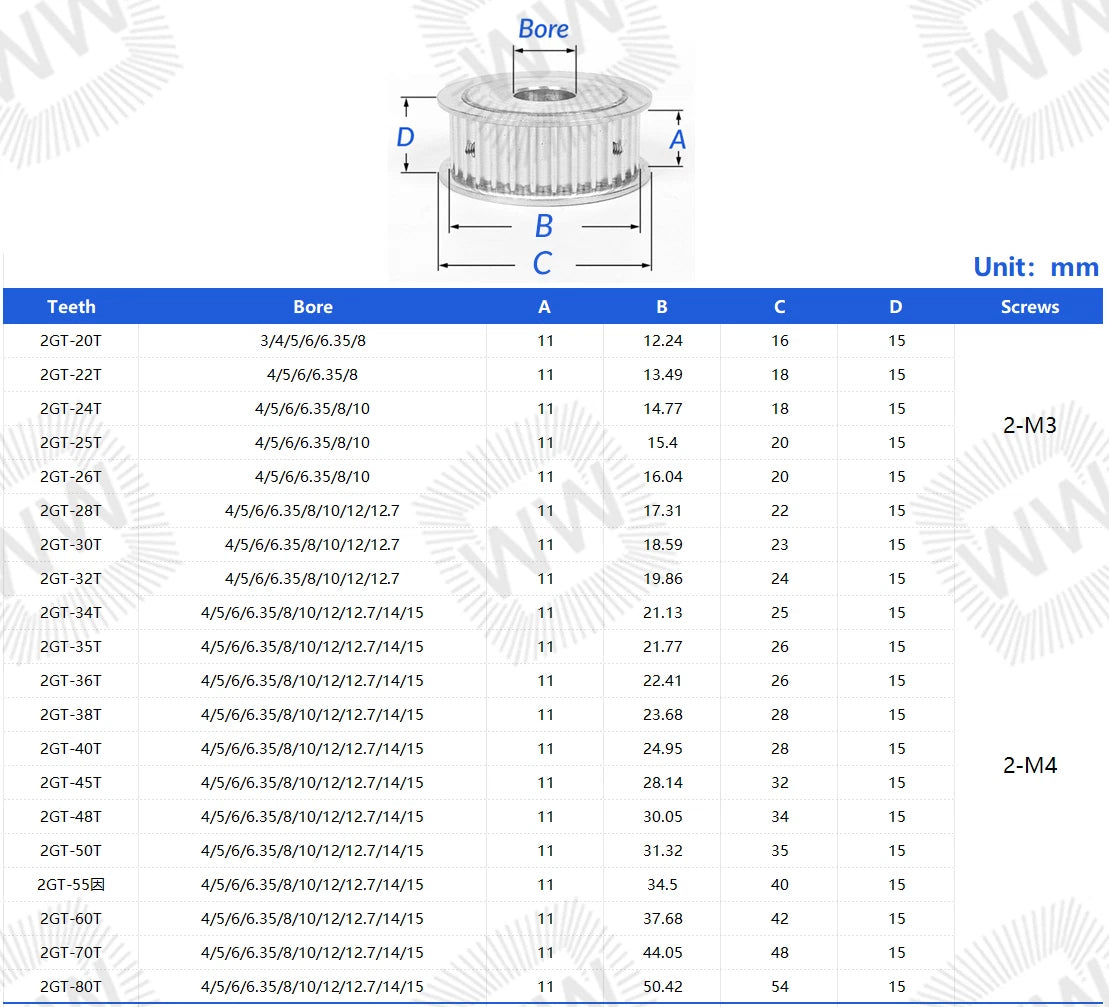Select the 2GT-22T teeth cell
Viewport: 1109px width, 1007px height.
(71, 375)
